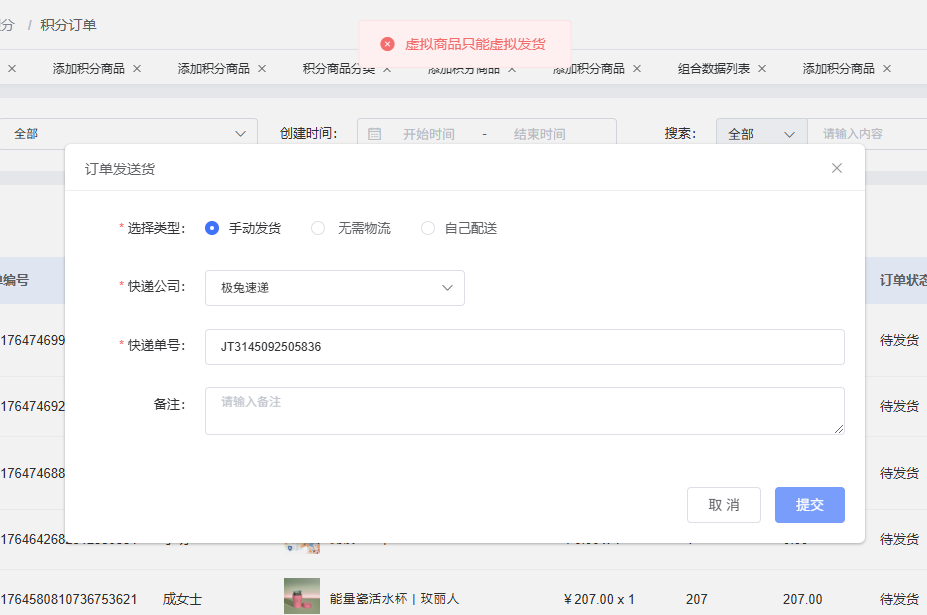Image resolution: width=927 pixels, height=615 pixels.
Task: Open the 能量瓷活水杯 product thumbnail
Action: point(302,597)
